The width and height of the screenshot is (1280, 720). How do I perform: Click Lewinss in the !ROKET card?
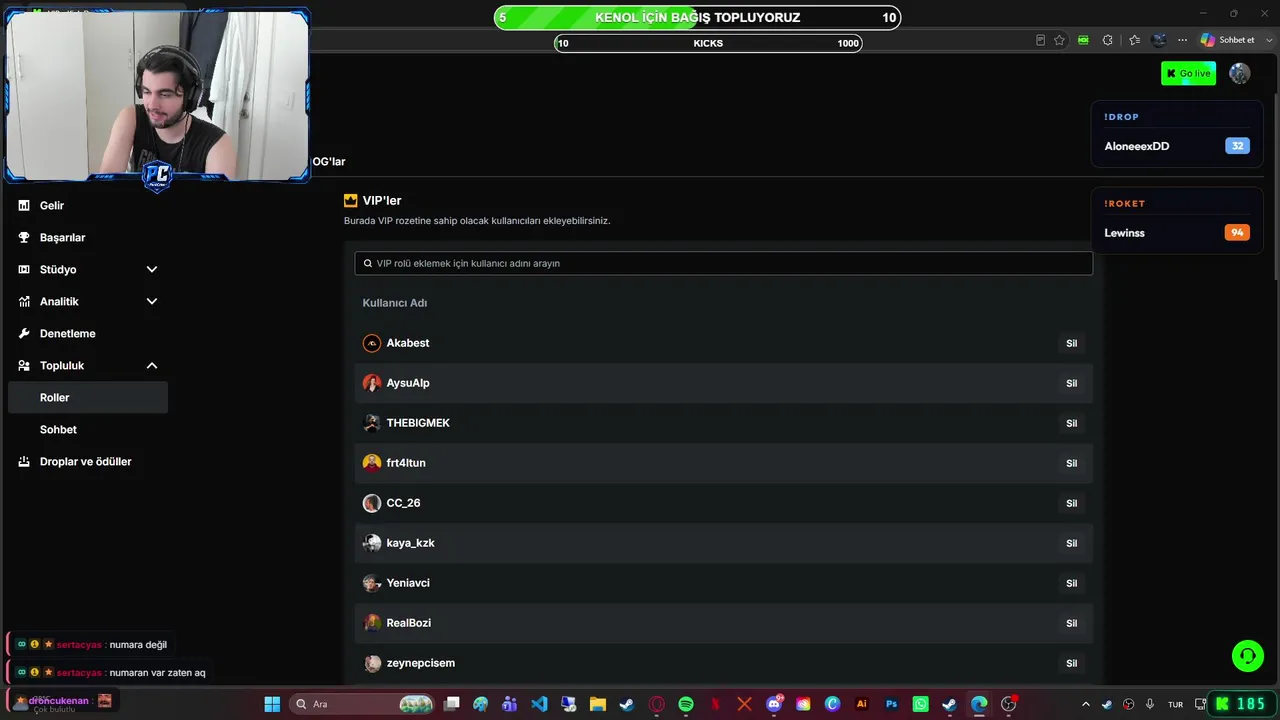[x=1124, y=233]
